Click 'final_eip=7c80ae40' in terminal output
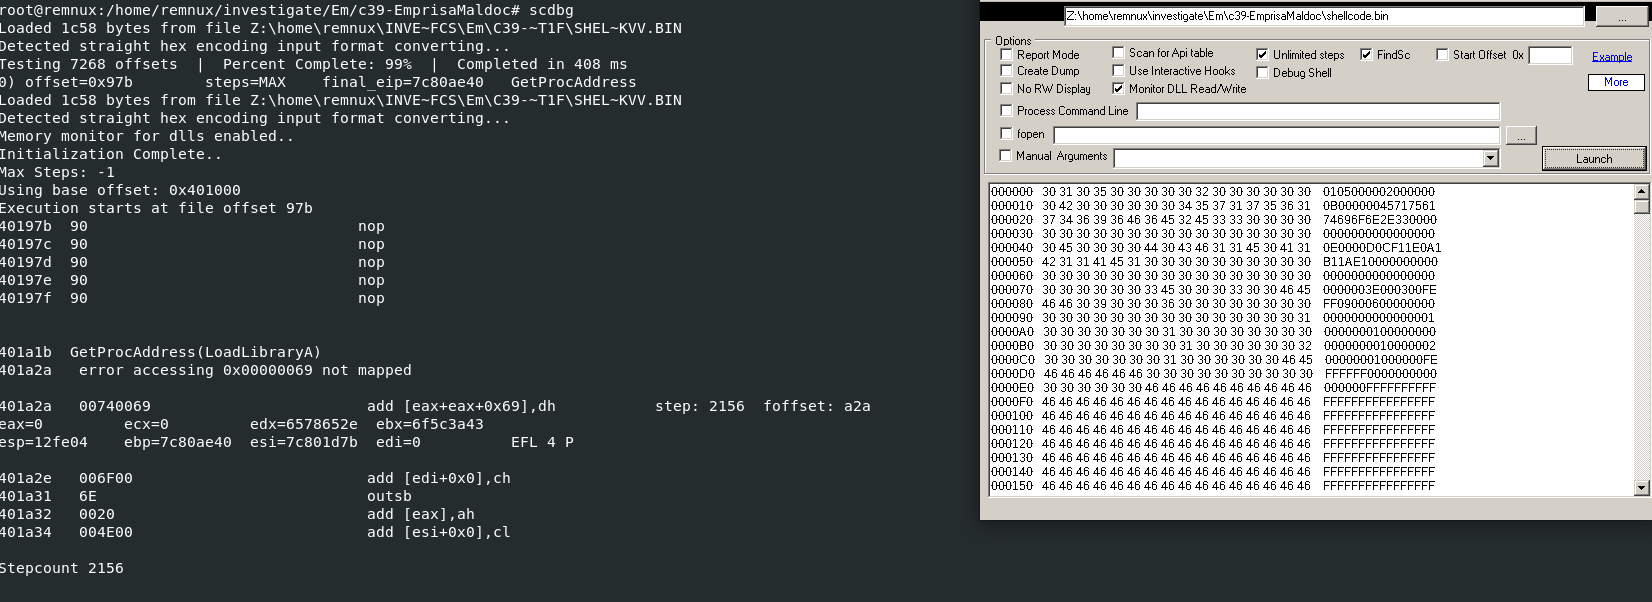Screen dimensions: 1652x602 click(x=403, y=82)
